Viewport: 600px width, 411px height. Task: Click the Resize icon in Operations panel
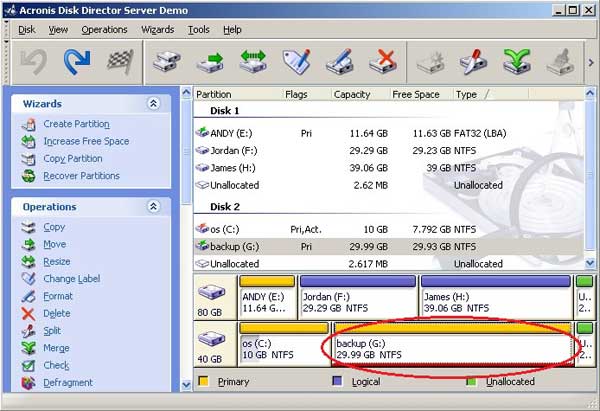coord(27,262)
